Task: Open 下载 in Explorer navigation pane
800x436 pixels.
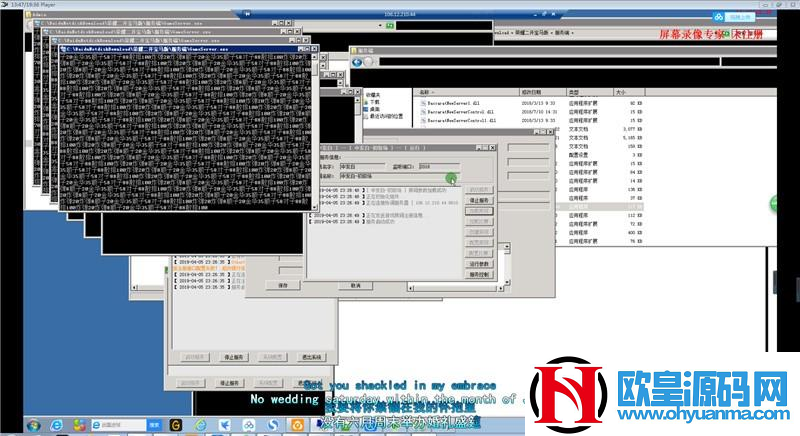Action: 372,102
